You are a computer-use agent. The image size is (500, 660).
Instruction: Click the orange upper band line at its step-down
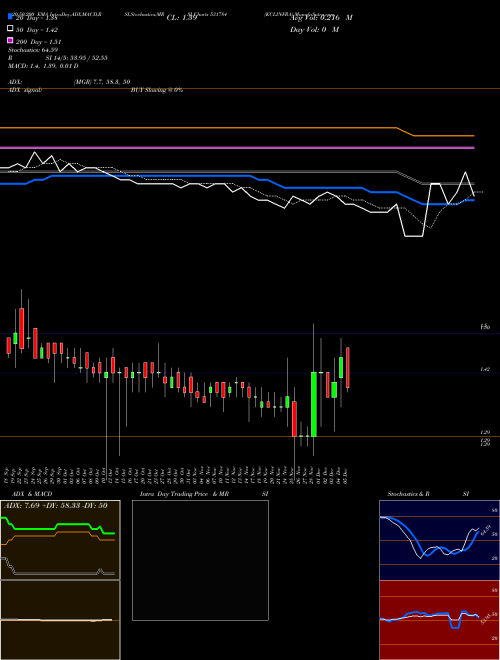point(405,131)
